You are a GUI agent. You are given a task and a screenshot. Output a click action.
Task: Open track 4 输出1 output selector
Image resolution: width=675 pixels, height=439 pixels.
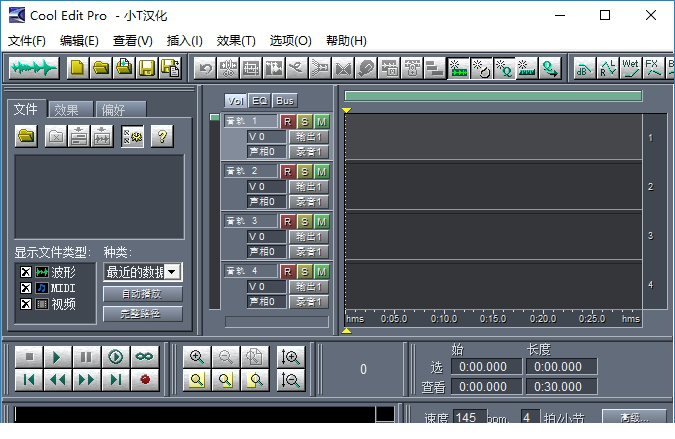[309, 287]
